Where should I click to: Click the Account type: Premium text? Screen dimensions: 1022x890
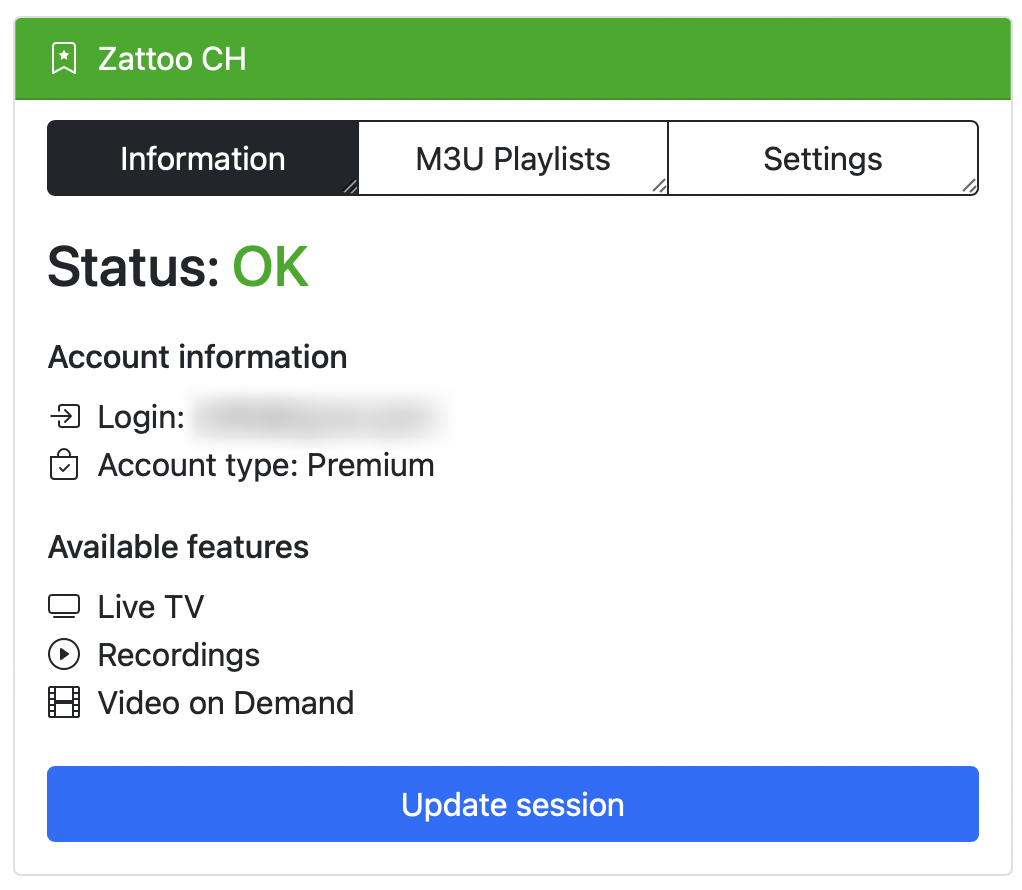pyautogui.click(x=266, y=465)
